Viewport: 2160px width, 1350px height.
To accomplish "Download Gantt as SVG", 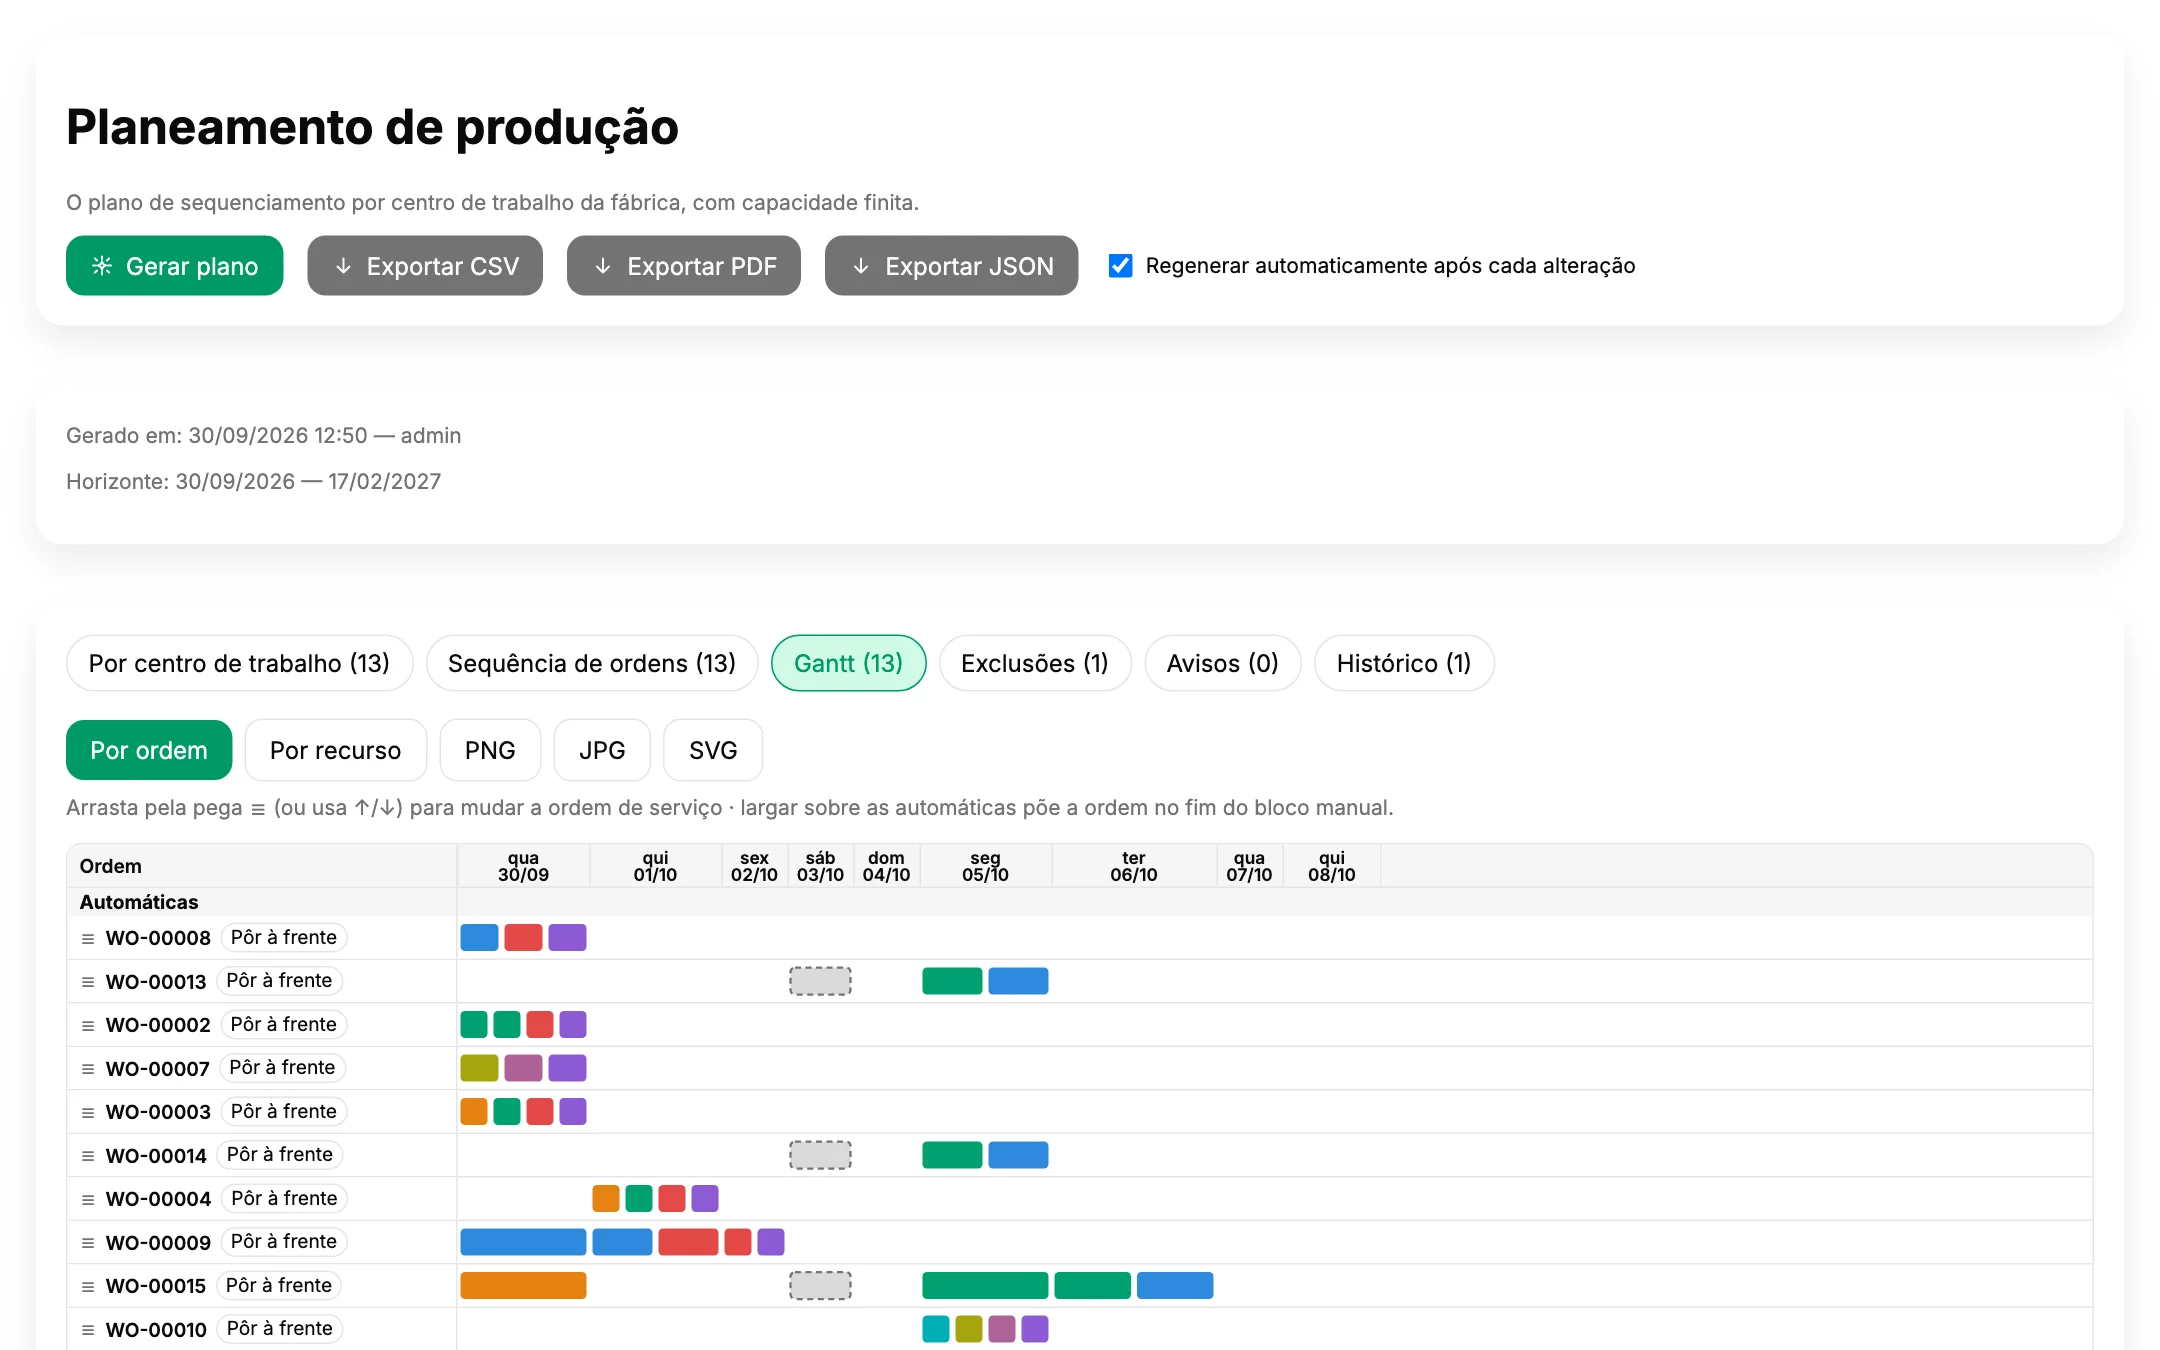I will 713,750.
